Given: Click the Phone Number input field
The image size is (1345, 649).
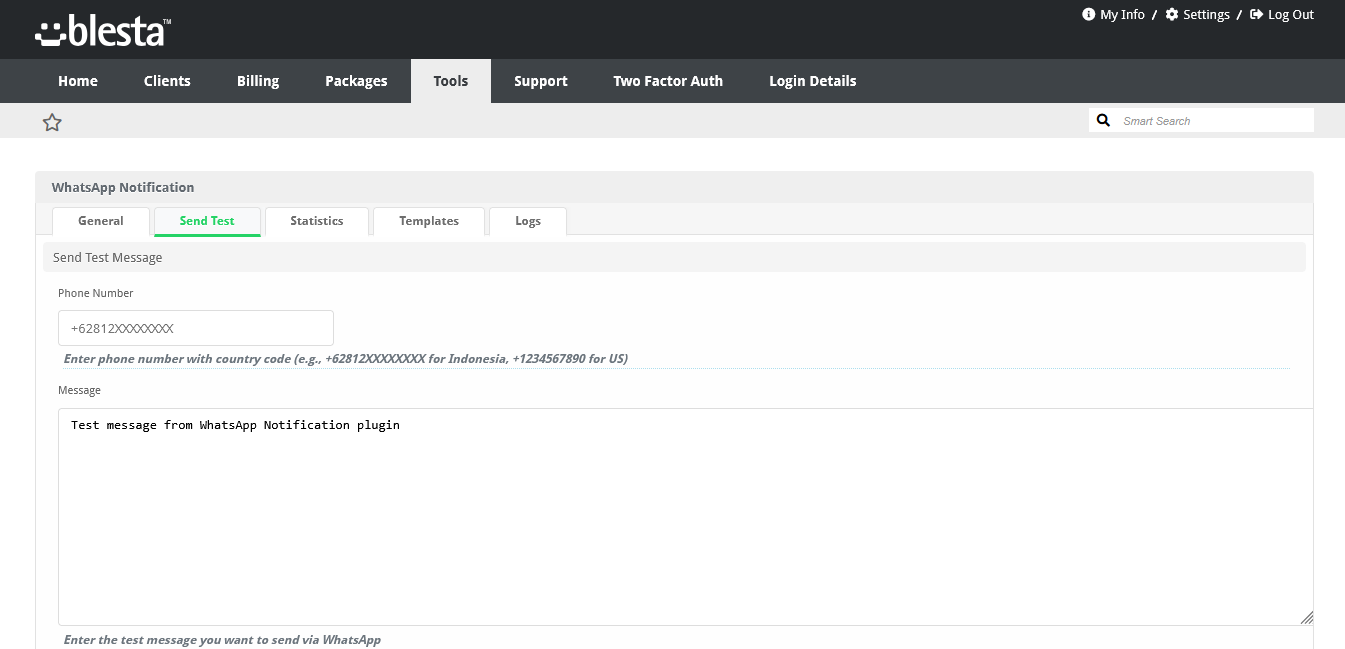Looking at the screenshot, I should (x=196, y=328).
